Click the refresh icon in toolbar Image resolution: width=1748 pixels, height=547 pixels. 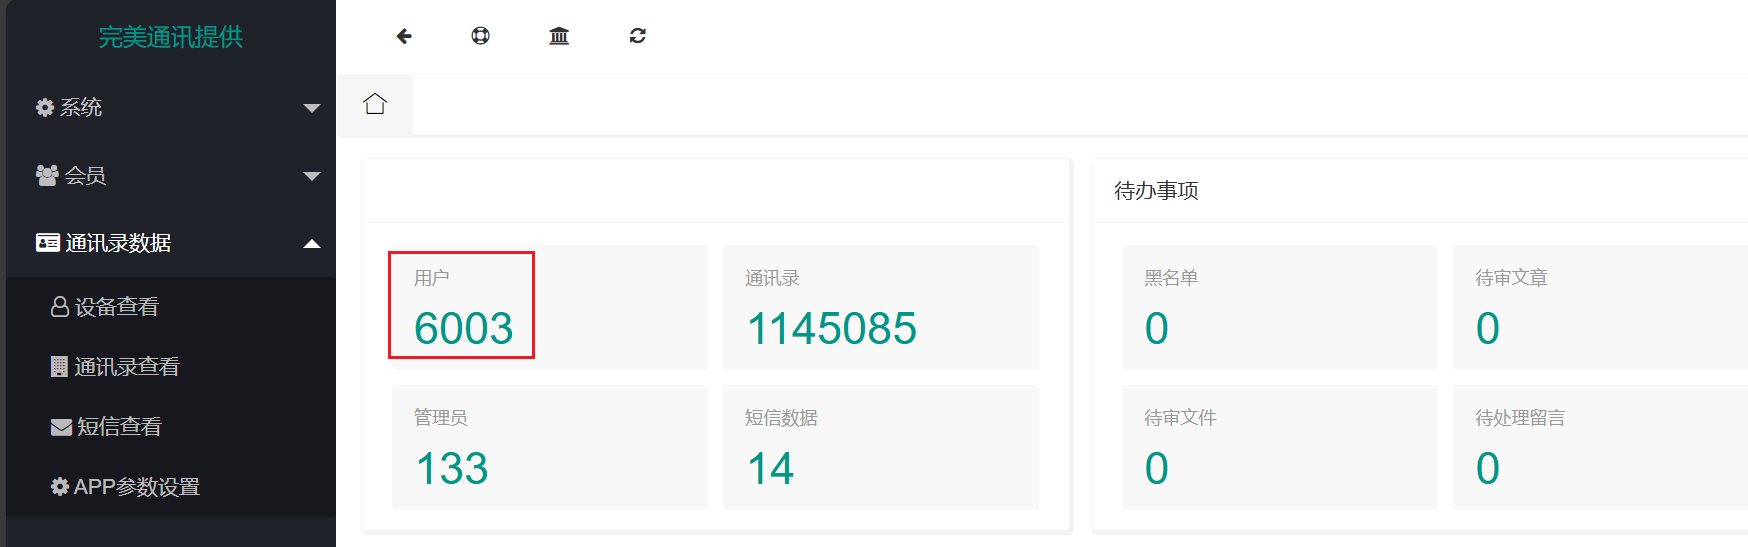[637, 36]
